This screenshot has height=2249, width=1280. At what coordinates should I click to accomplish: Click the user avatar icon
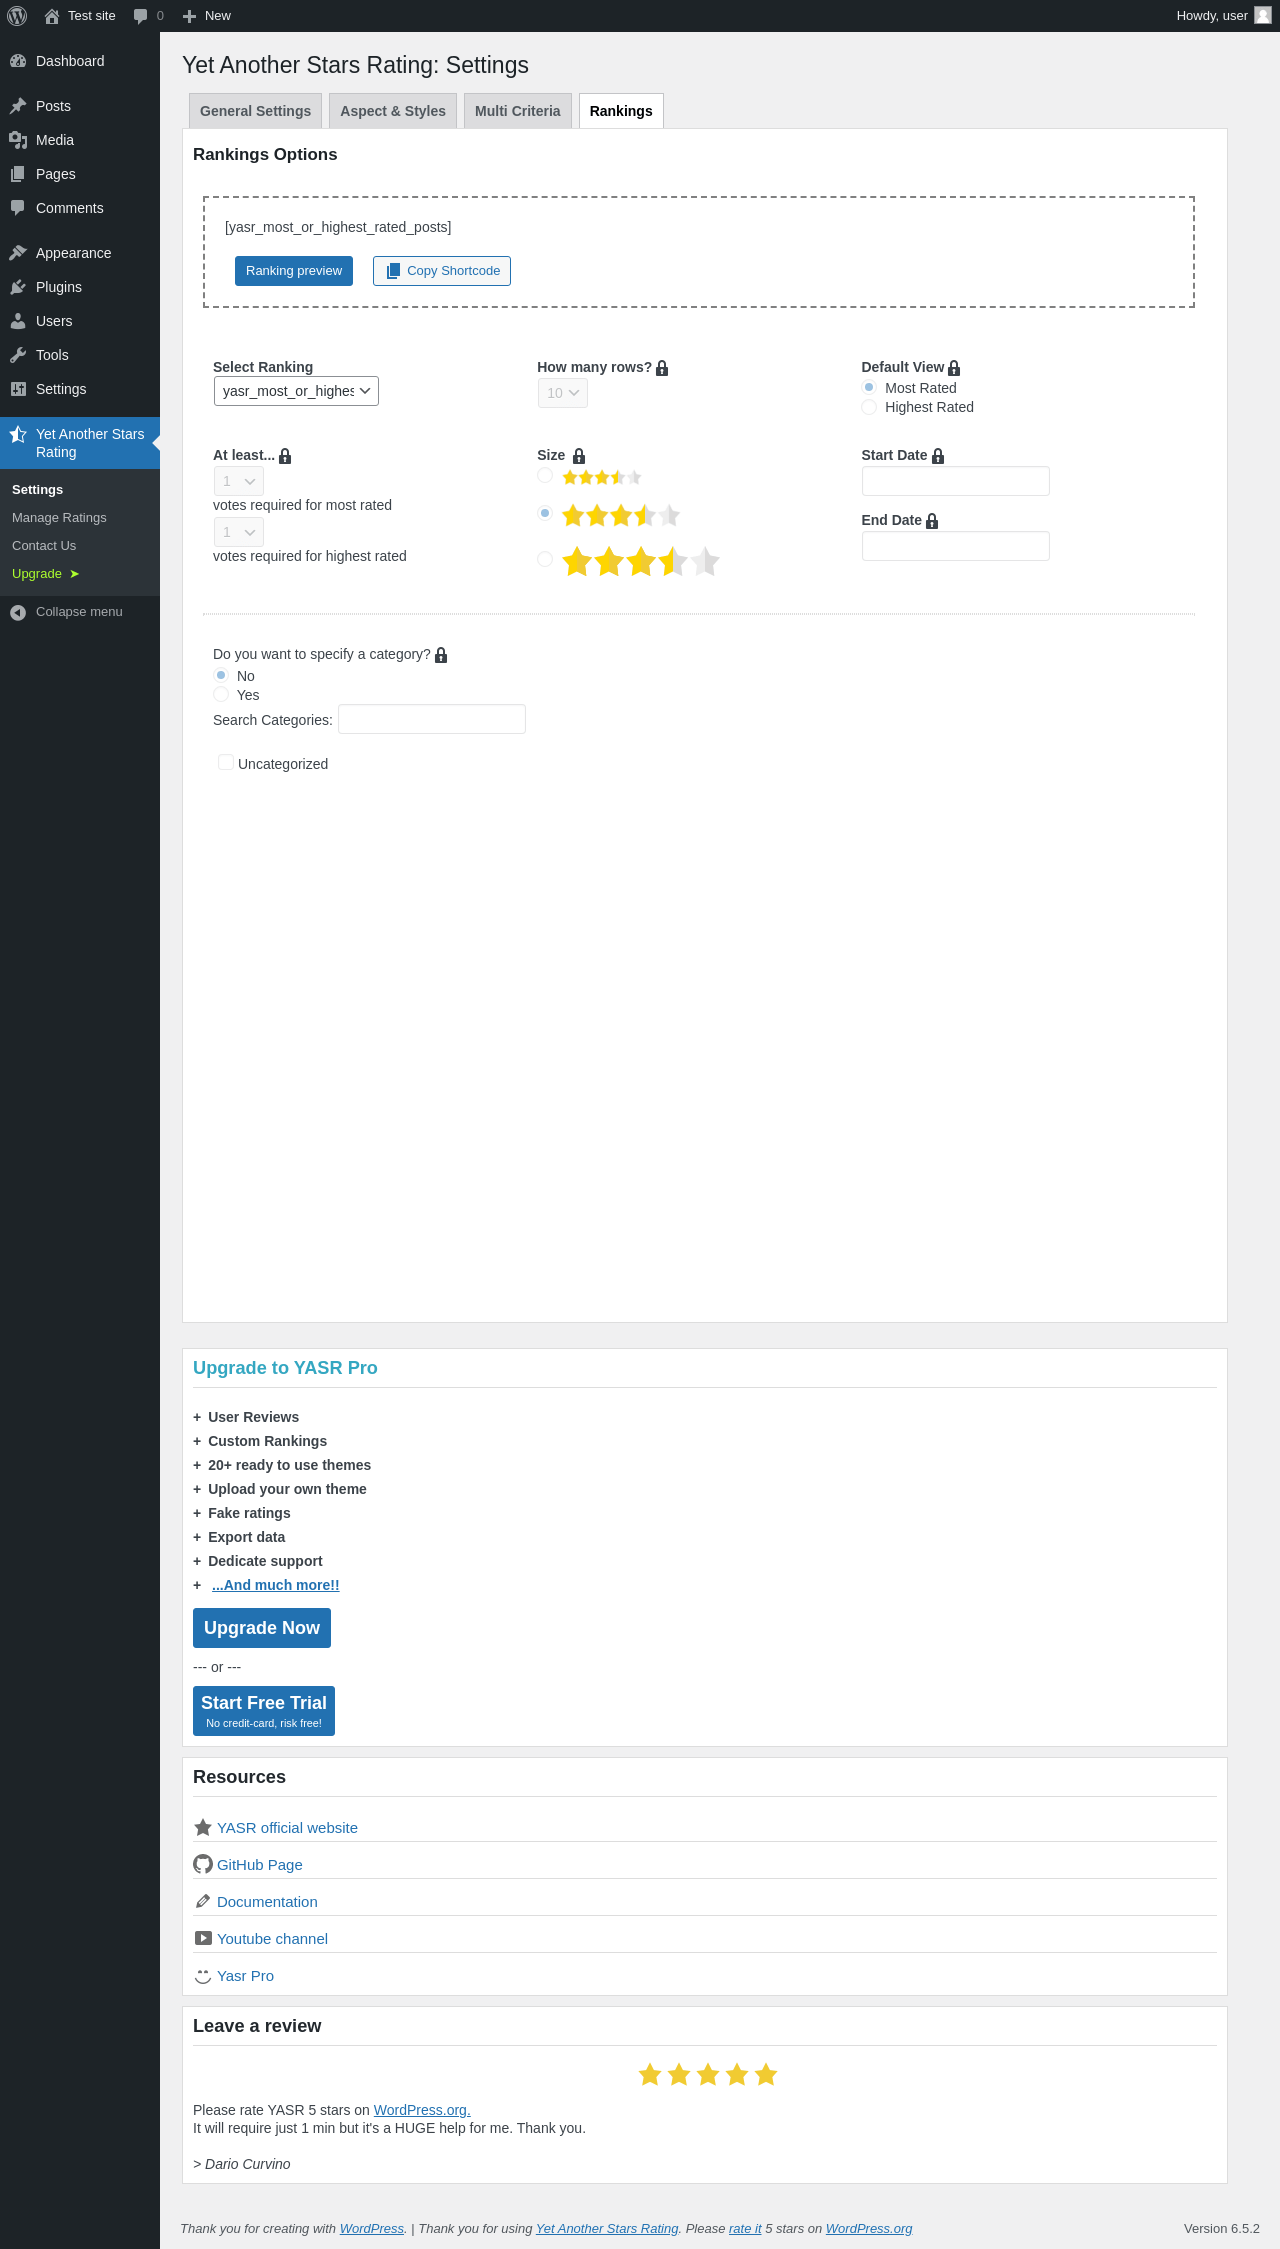pos(1263,15)
